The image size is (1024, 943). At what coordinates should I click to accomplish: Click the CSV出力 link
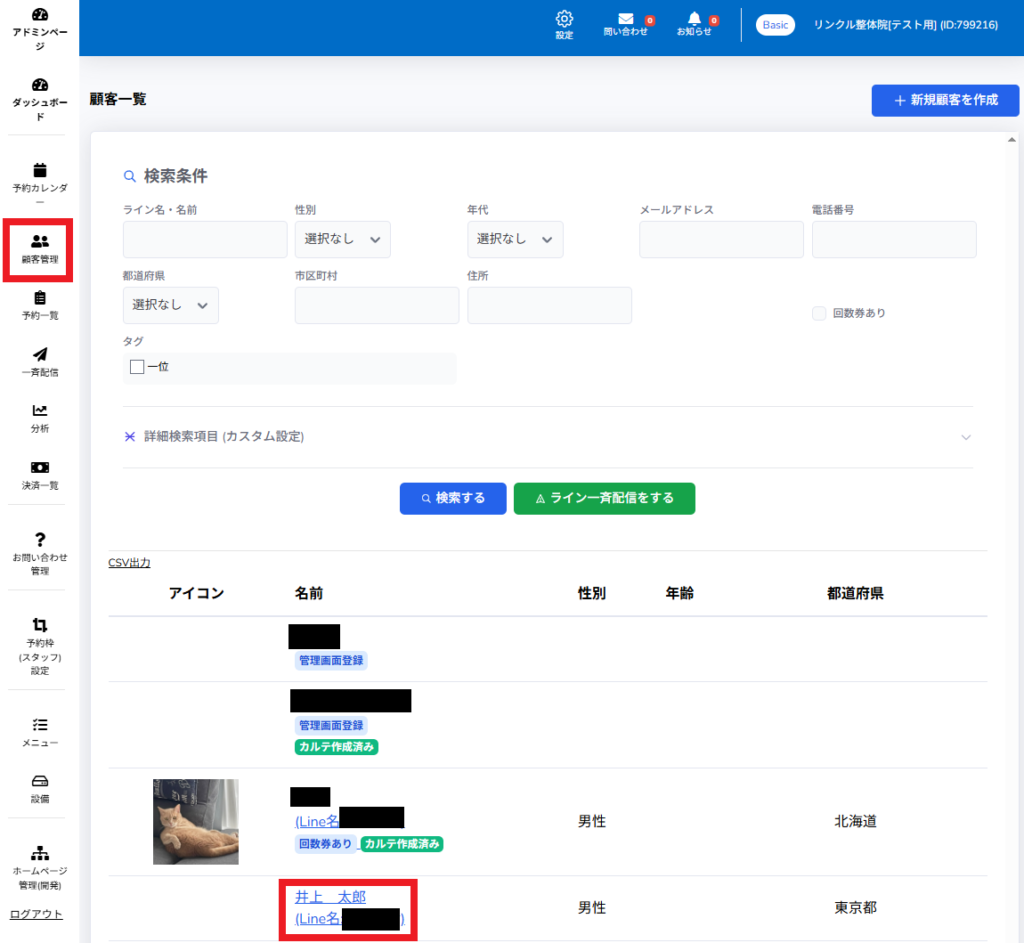coord(129,563)
